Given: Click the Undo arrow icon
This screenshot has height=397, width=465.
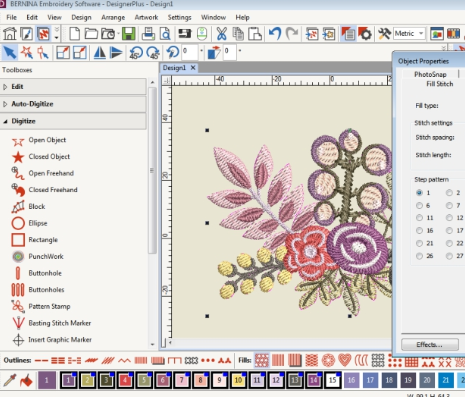Looking at the screenshot, I should click(x=275, y=34).
